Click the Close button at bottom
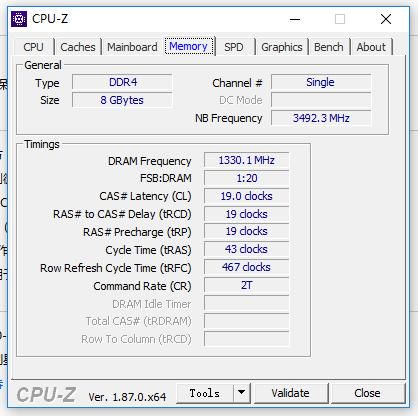Viewport: 418px width, 416px height. pyautogui.click(x=367, y=393)
